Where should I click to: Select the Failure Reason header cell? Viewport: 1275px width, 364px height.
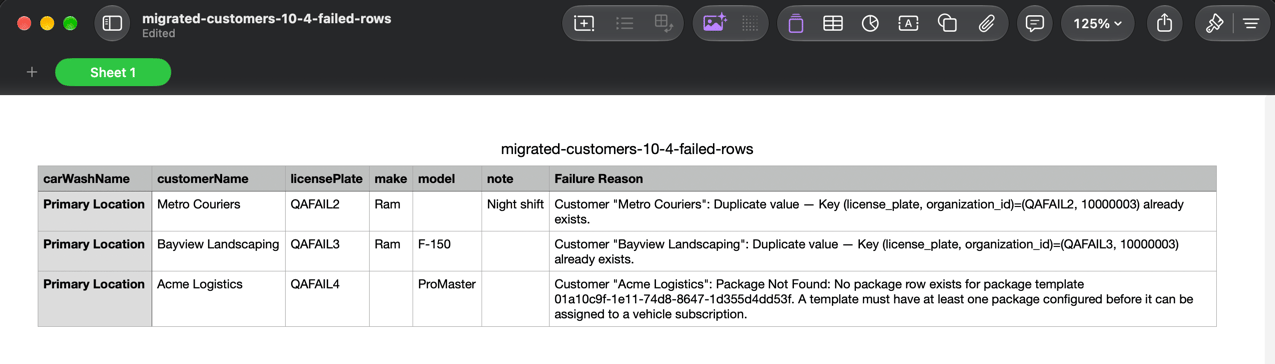click(883, 179)
